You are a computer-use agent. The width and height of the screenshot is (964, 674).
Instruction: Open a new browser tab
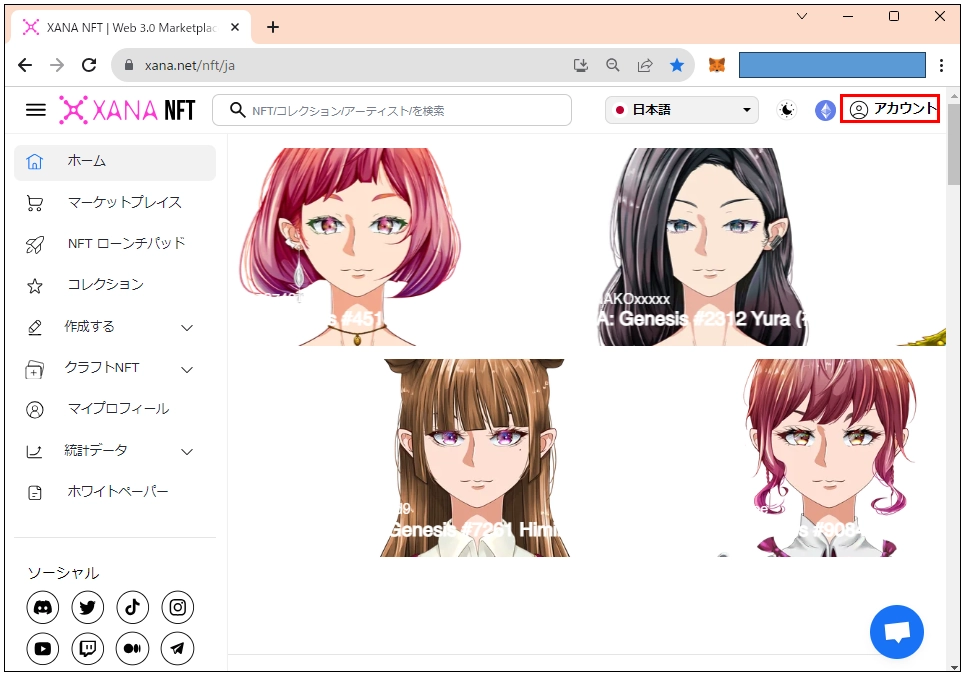(x=273, y=27)
